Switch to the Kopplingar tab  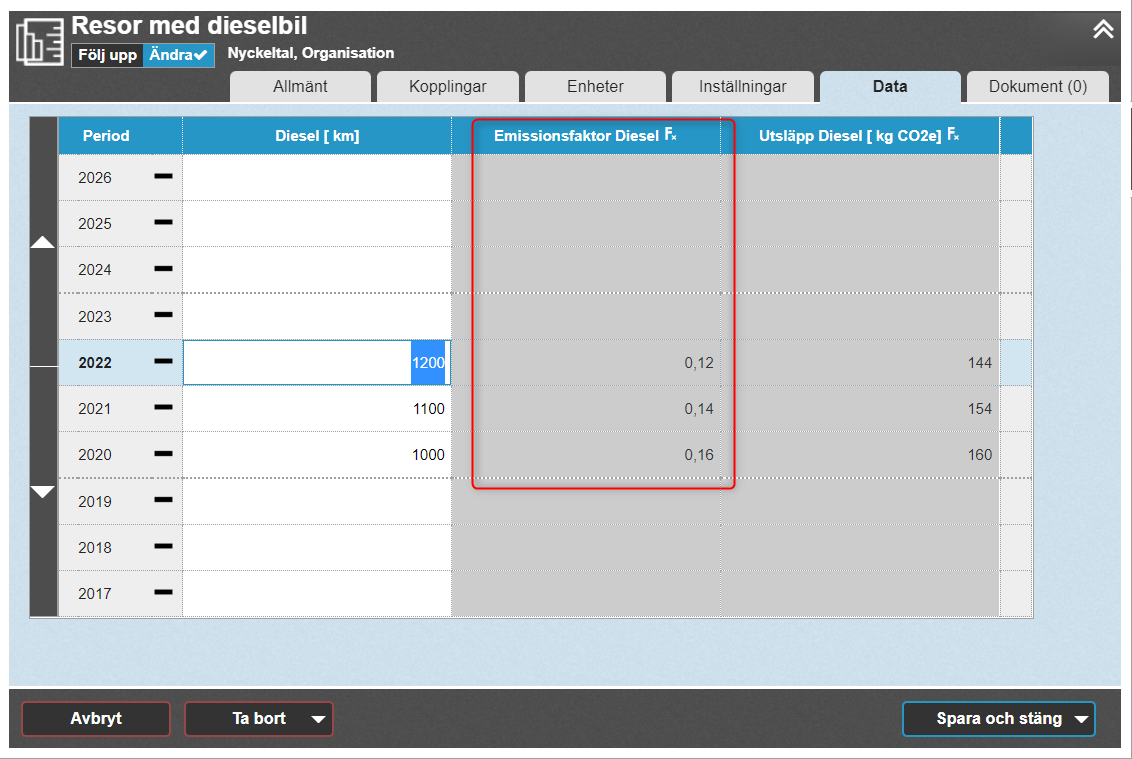[447, 87]
